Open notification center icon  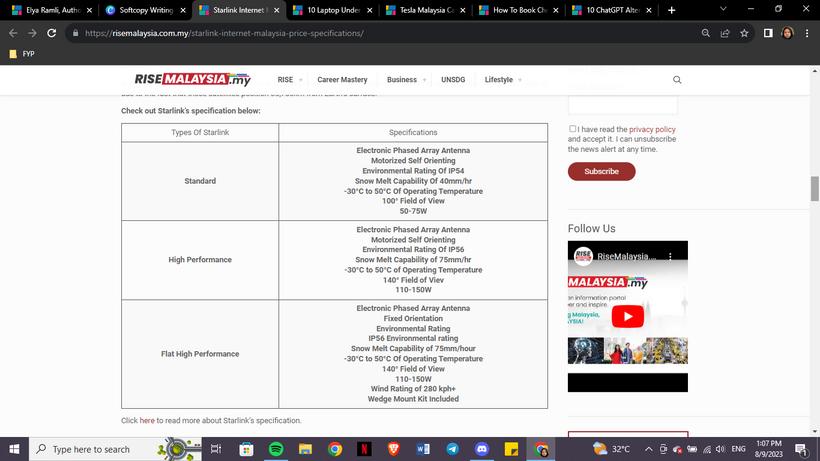coord(801,449)
